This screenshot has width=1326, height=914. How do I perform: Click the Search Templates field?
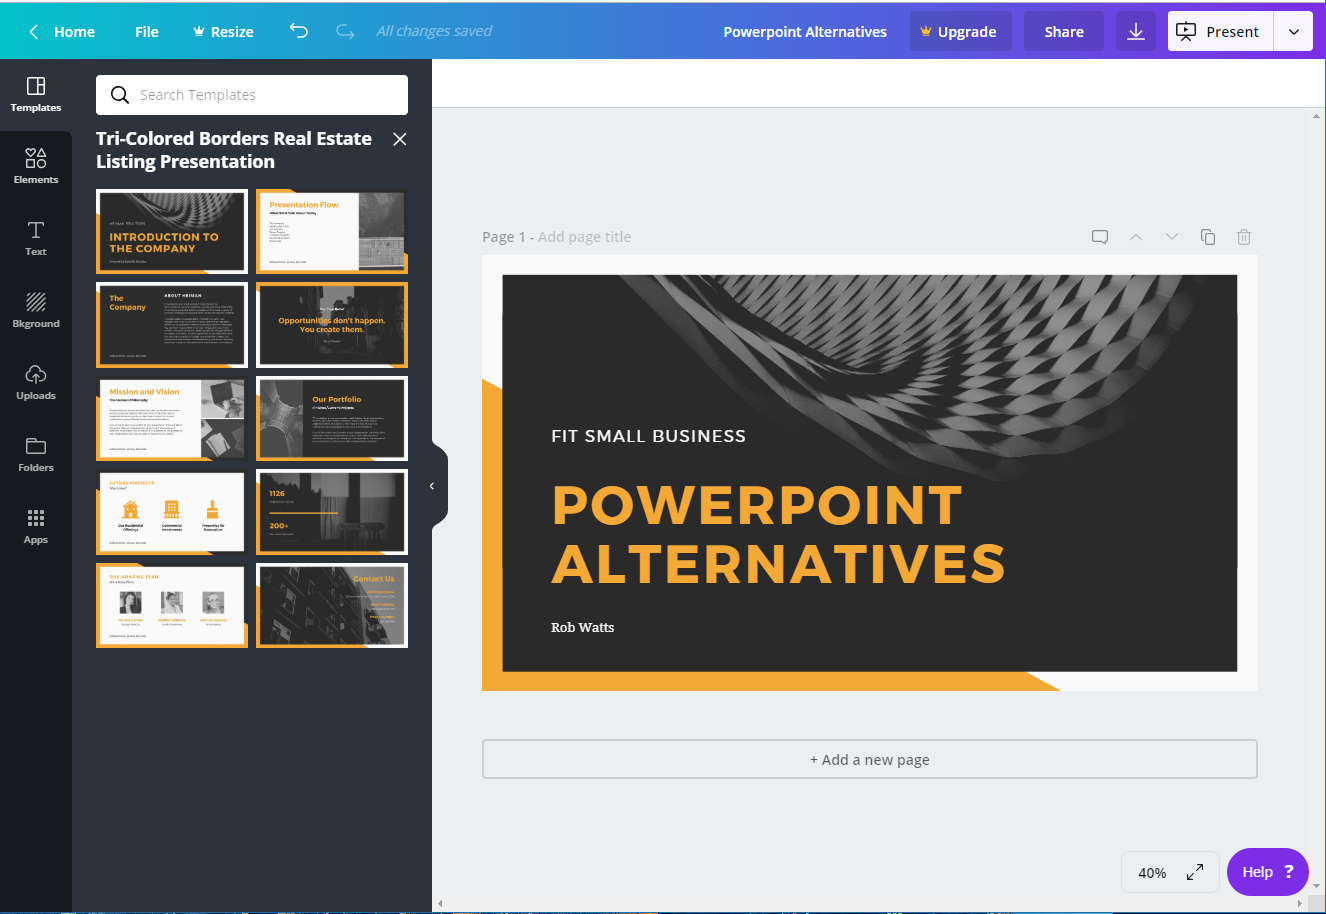click(252, 95)
